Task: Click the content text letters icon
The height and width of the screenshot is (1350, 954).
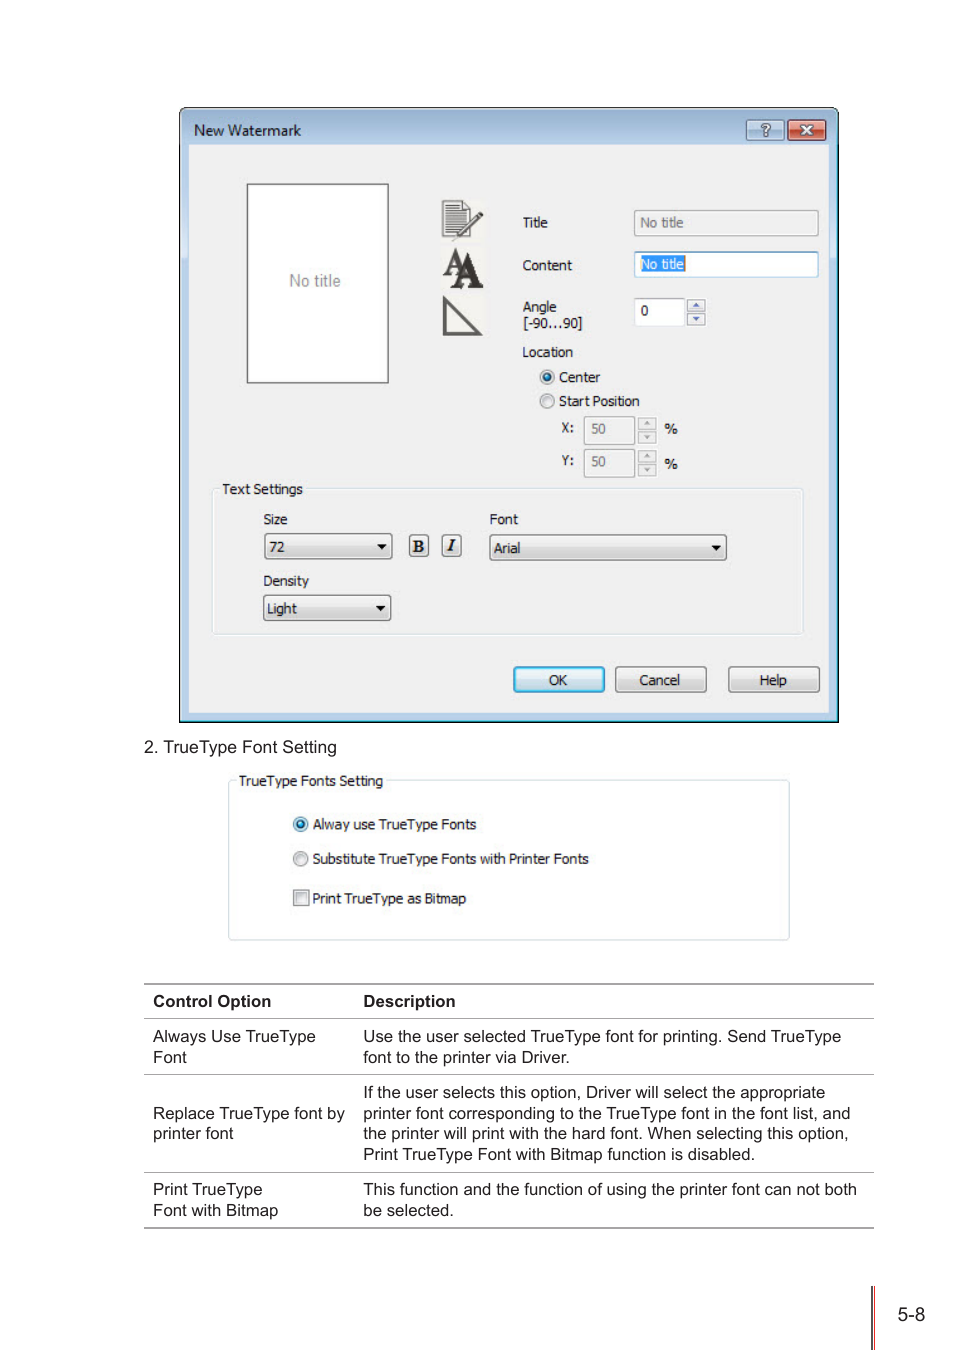Action: [x=463, y=268]
